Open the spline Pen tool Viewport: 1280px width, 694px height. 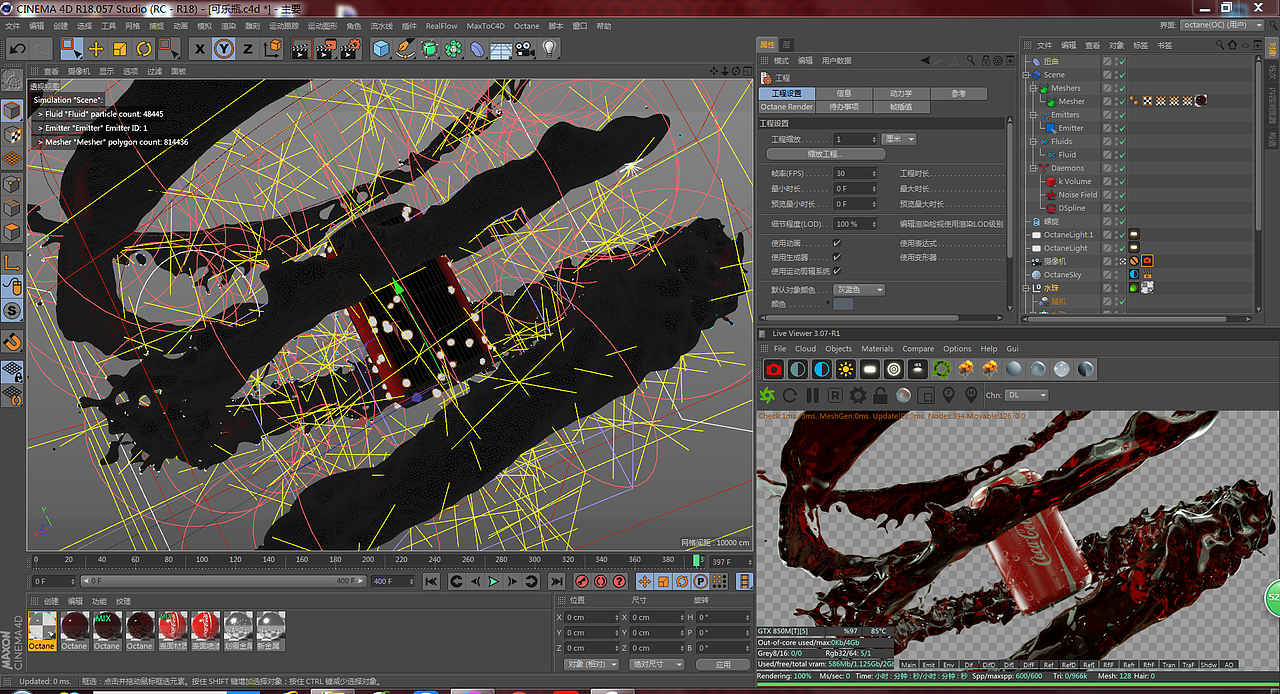(x=405, y=48)
